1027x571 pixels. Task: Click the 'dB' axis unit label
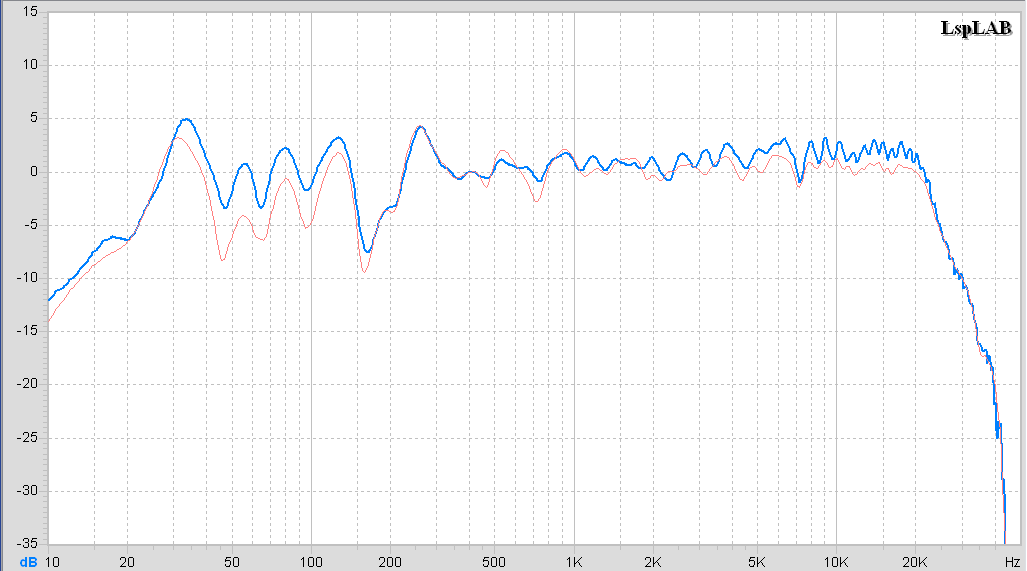(28, 562)
